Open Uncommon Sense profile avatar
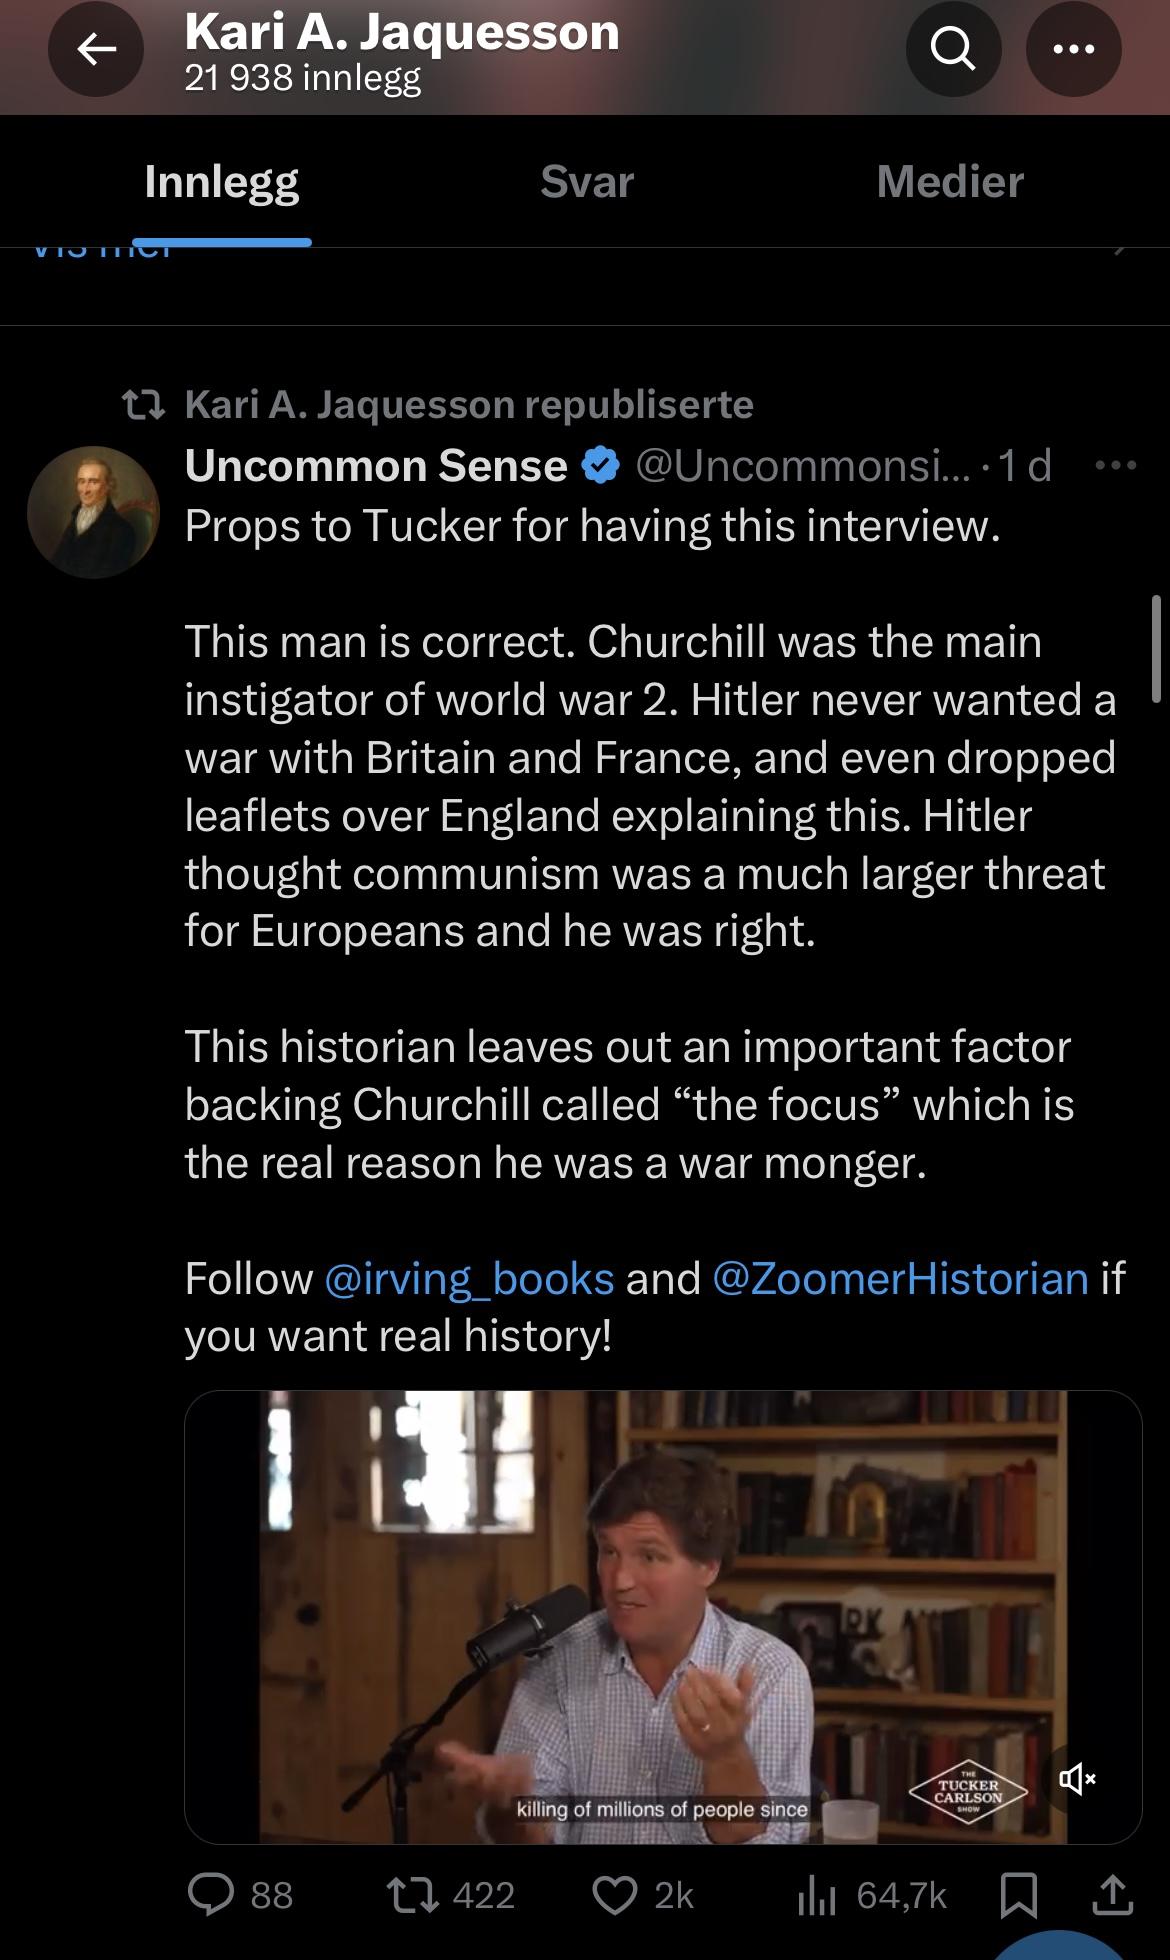 pos(93,512)
